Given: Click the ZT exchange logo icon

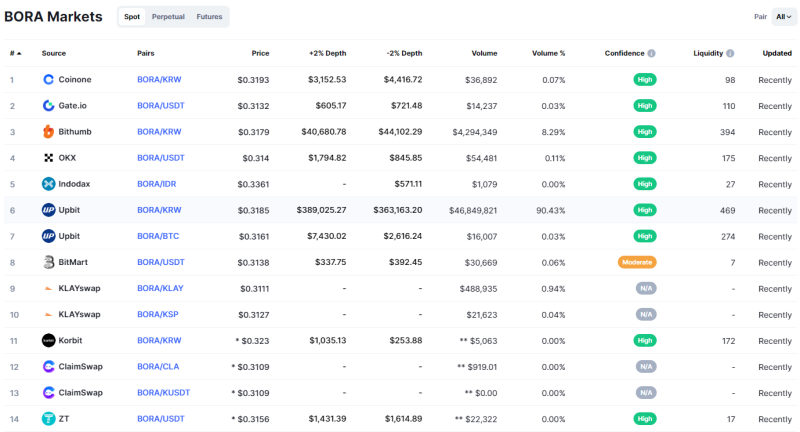Looking at the screenshot, I should pos(48,419).
